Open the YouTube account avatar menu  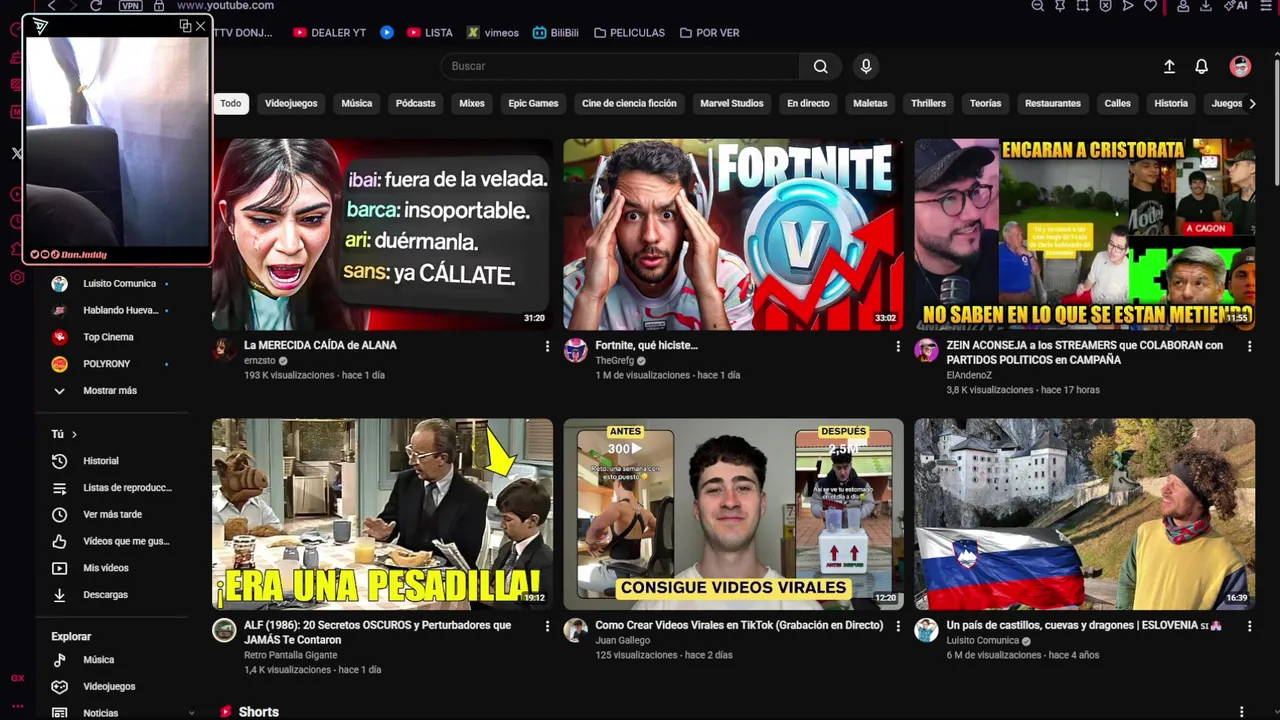[x=1240, y=66]
